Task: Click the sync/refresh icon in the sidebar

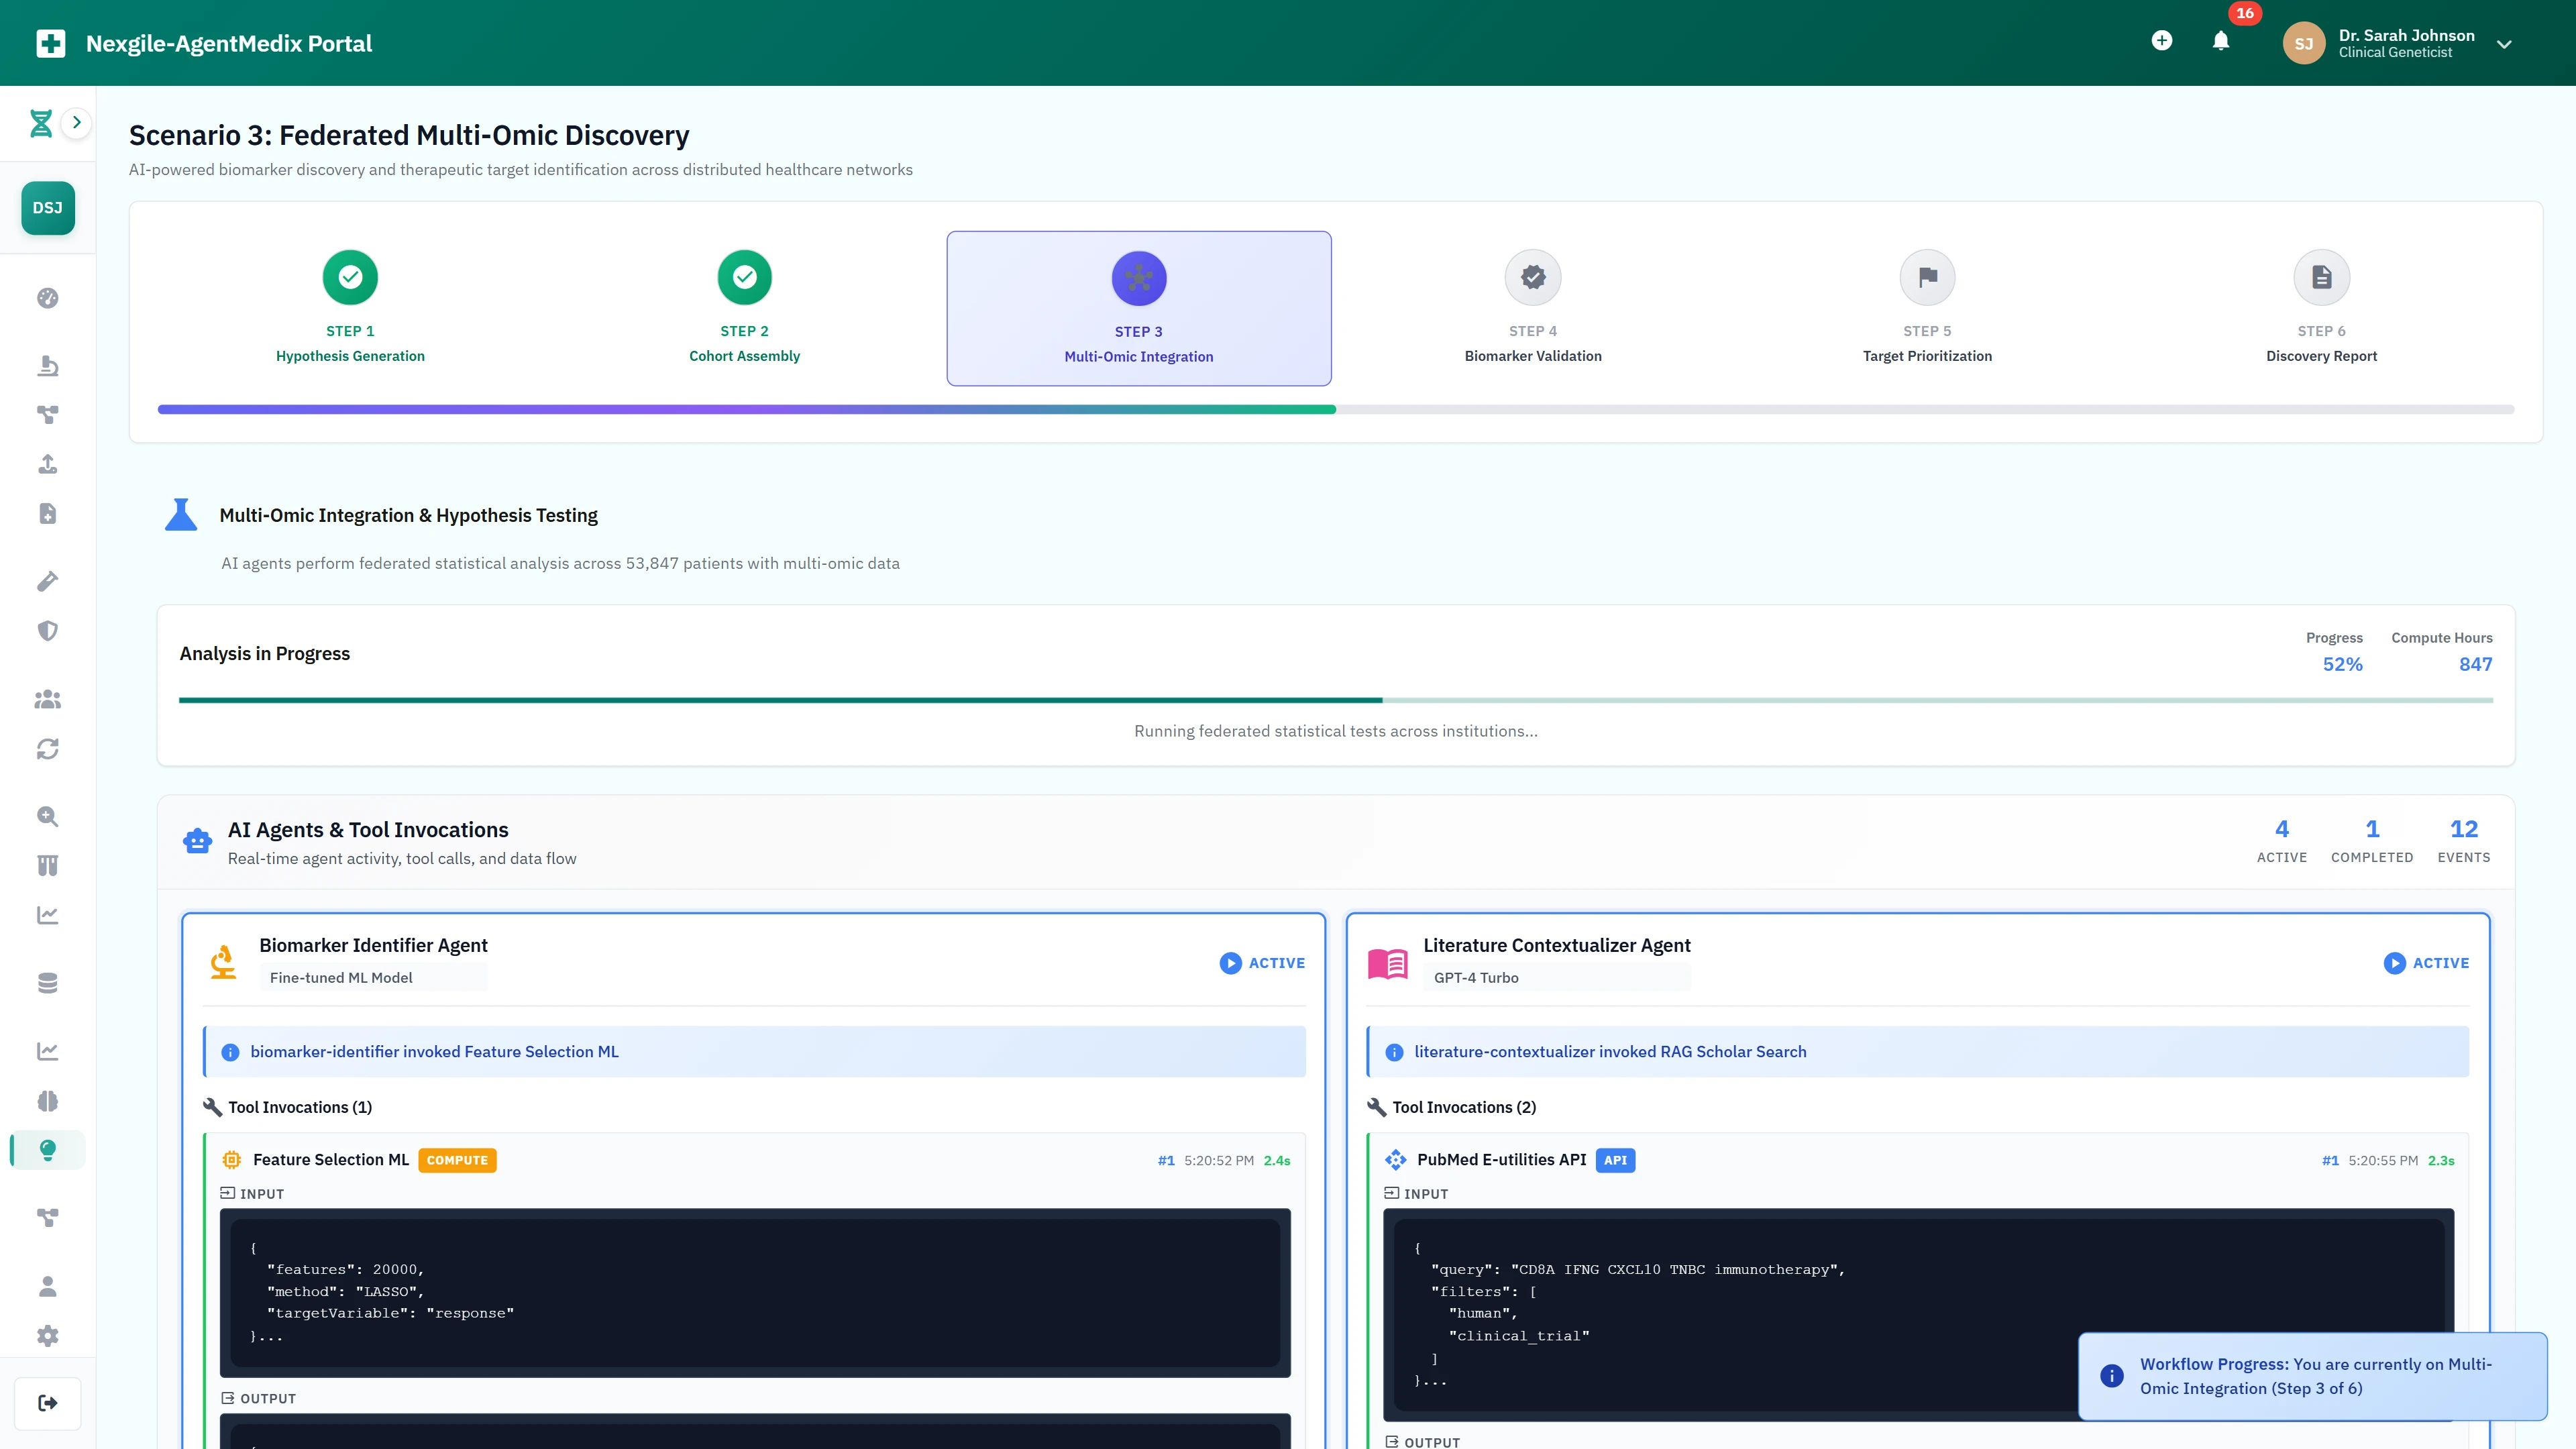Action: pos(47,748)
